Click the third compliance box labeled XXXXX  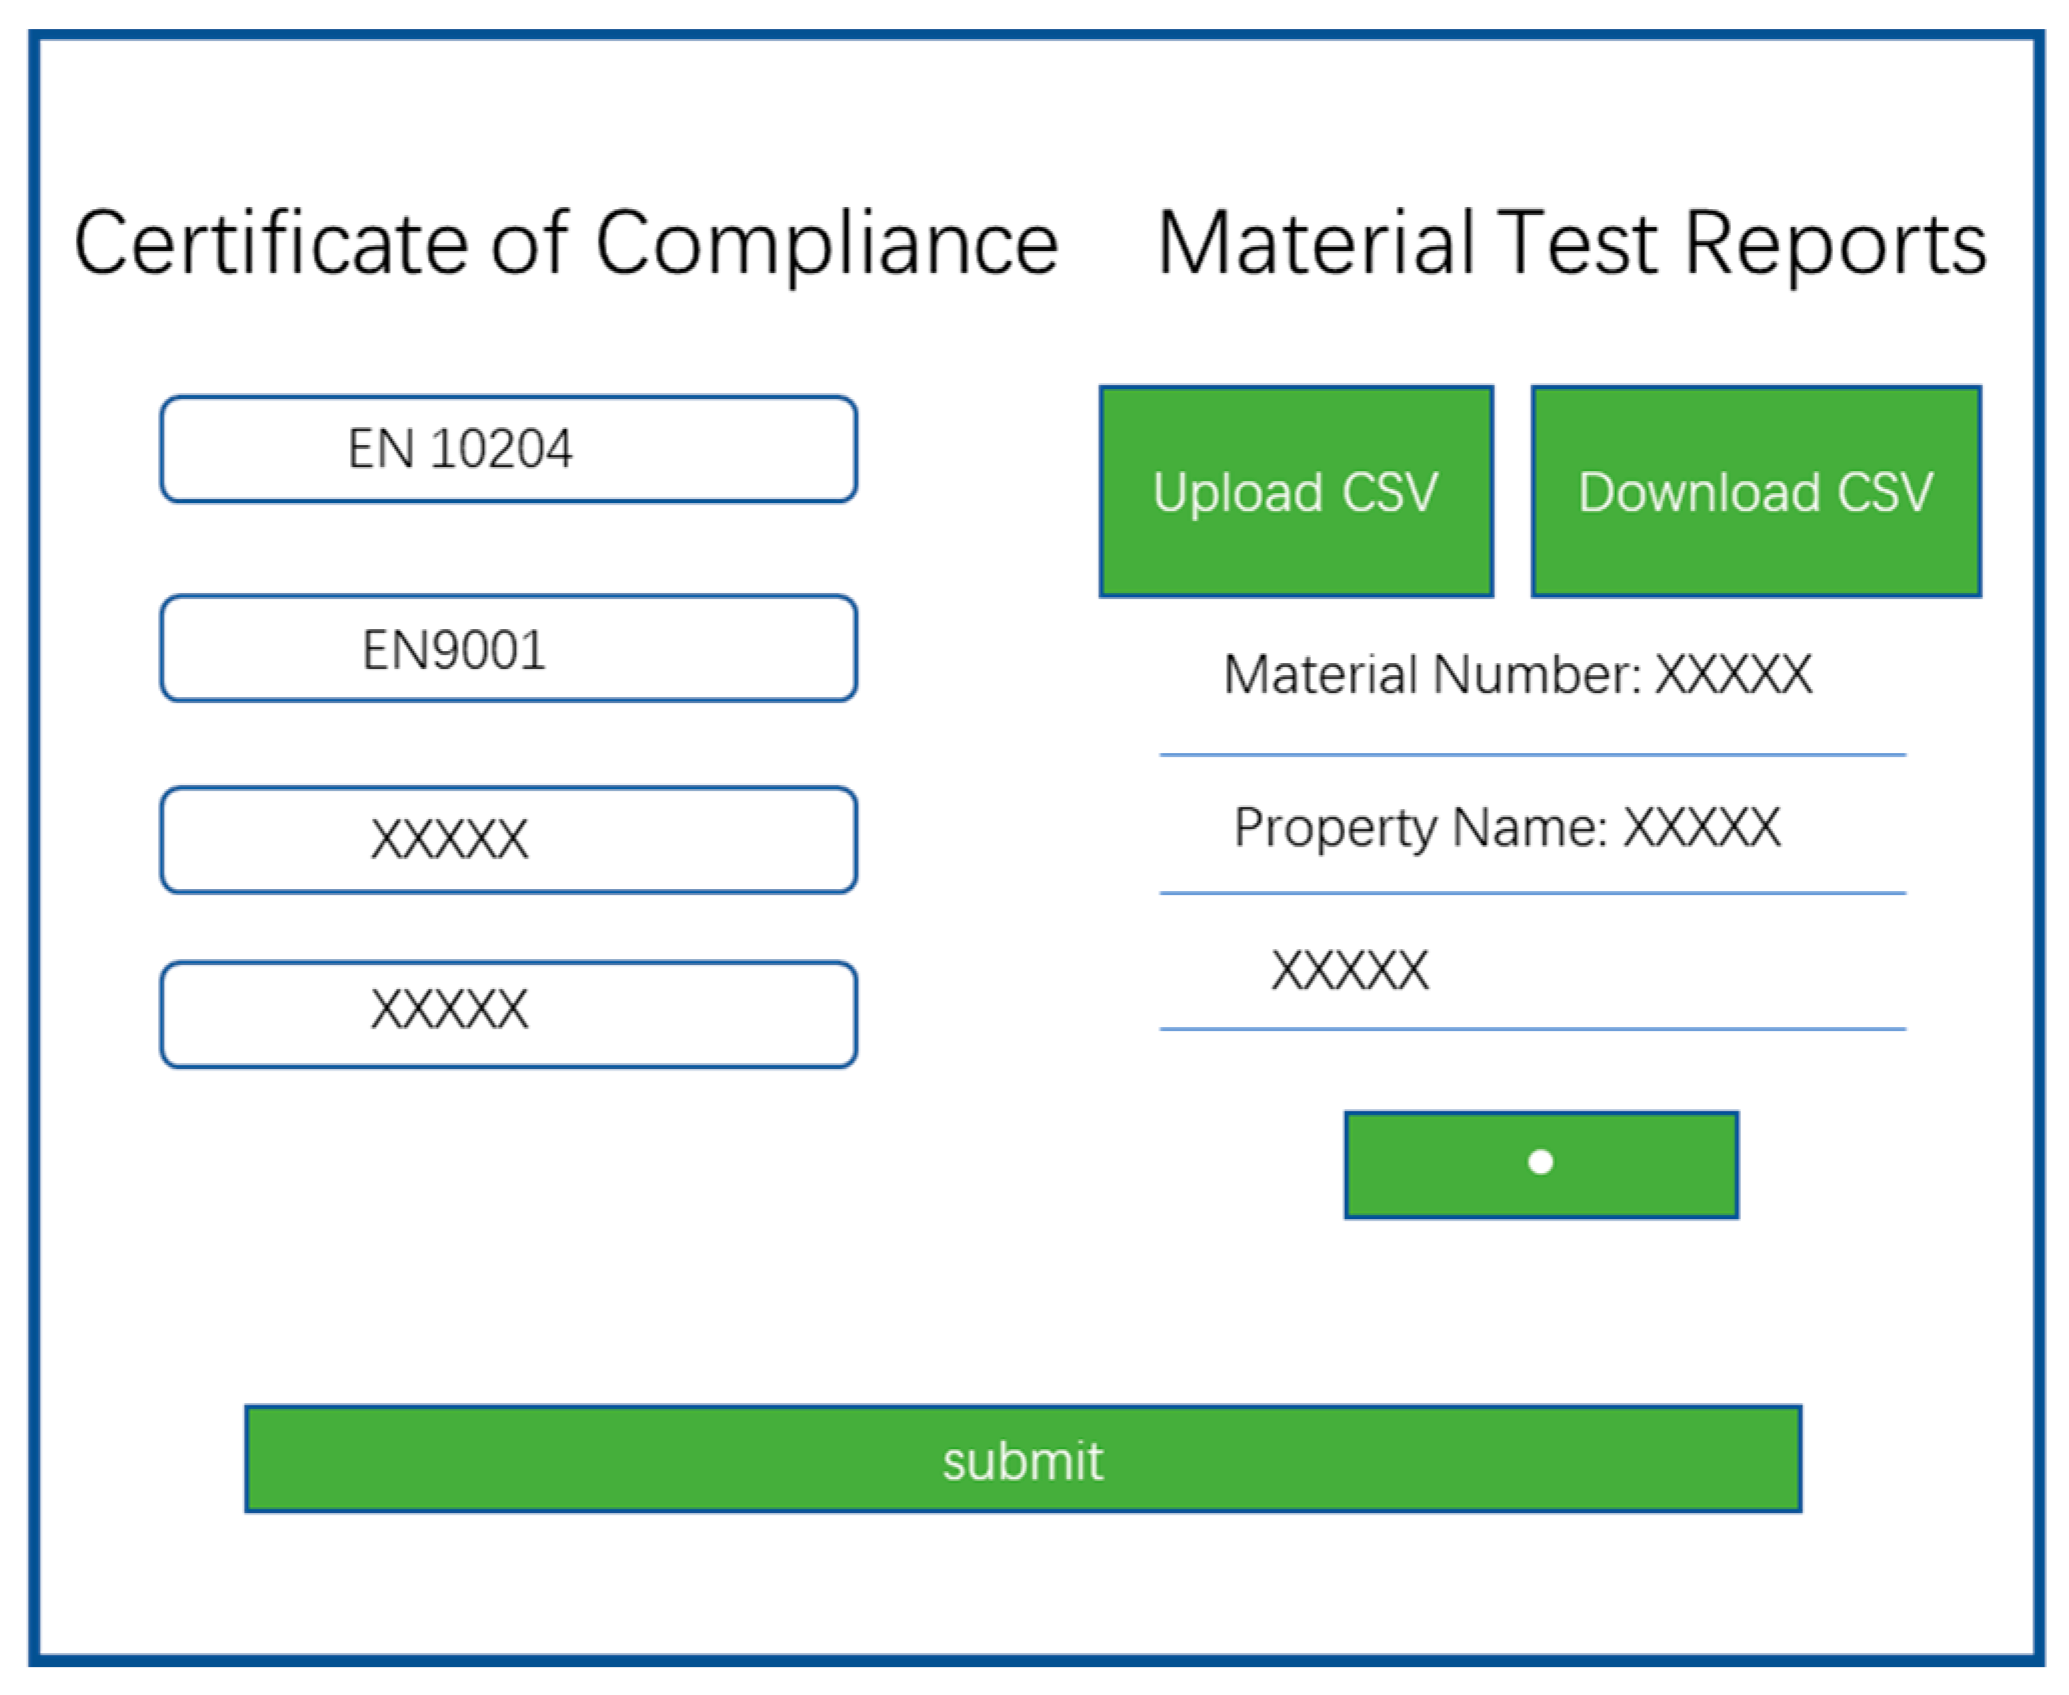508,839
